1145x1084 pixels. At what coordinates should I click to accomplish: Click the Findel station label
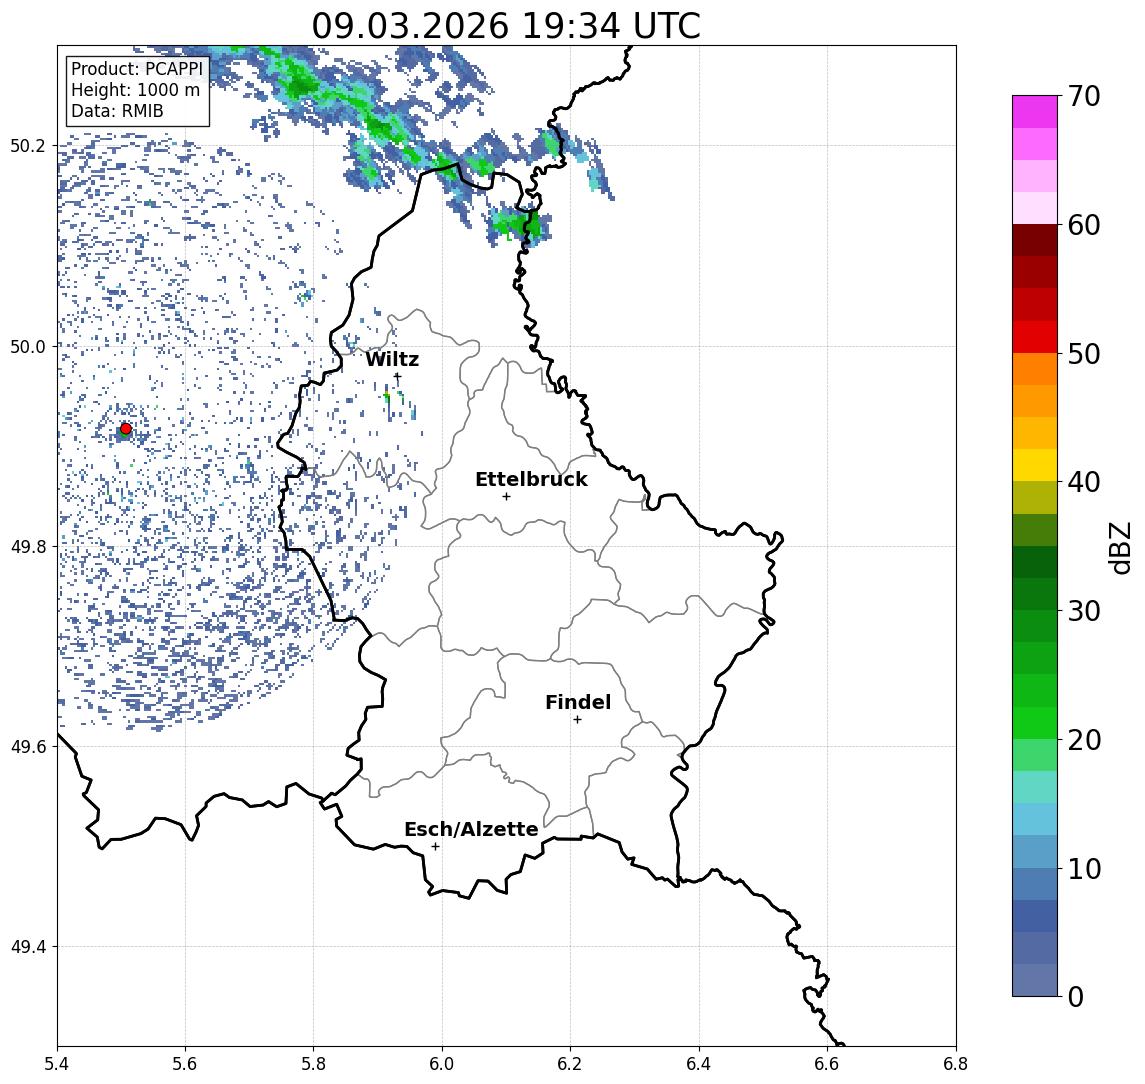point(578,702)
